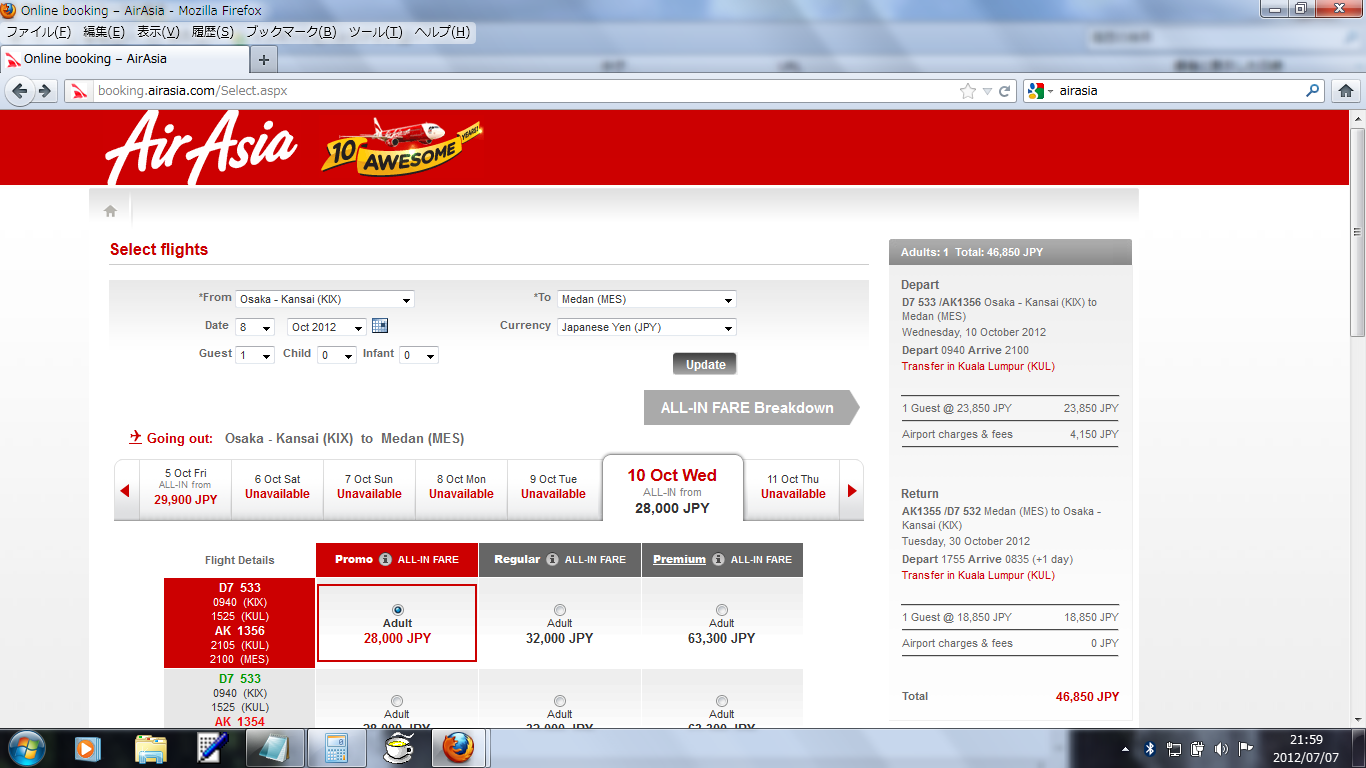The width and height of the screenshot is (1366, 768).
Task: Bookmark this page with the star icon
Action: coord(968,91)
